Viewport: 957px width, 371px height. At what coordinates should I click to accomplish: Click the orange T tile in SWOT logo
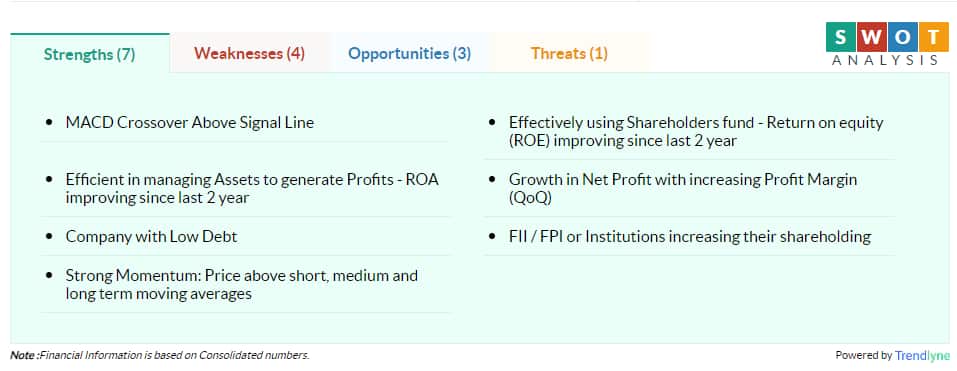click(933, 37)
